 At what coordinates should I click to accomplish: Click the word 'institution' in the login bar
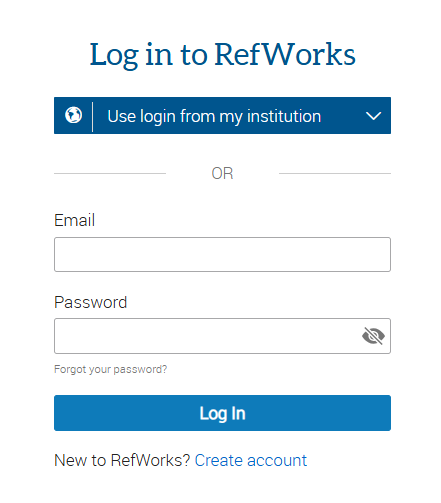(284, 116)
